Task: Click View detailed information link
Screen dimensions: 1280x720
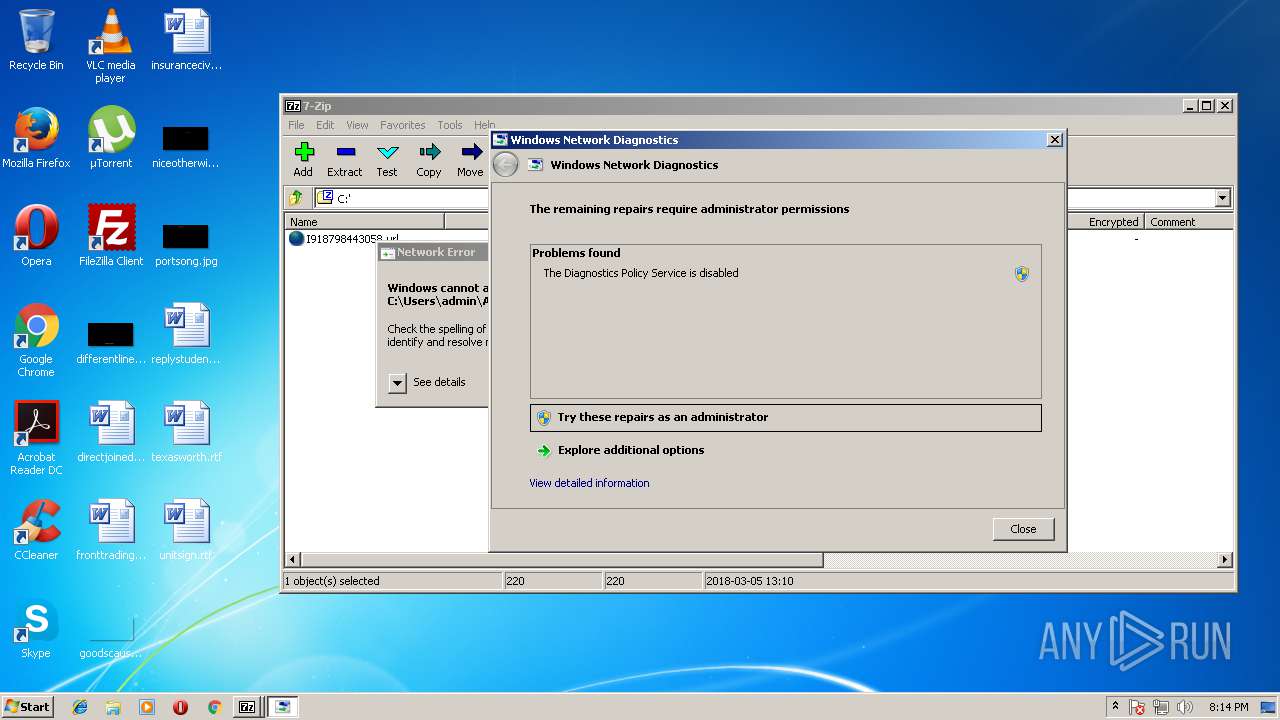Action: (x=589, y=483)
